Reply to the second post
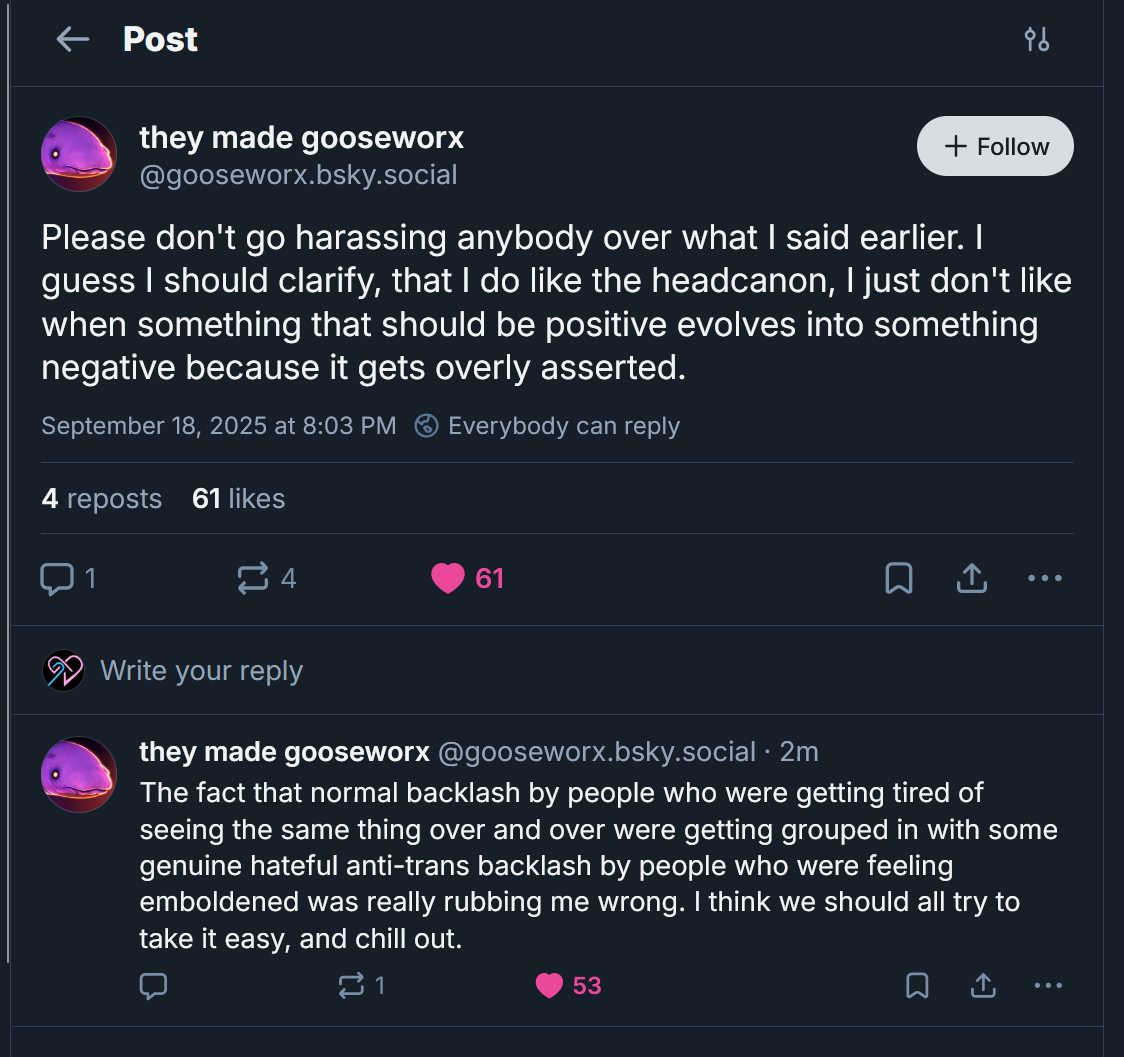 point(153,986)
